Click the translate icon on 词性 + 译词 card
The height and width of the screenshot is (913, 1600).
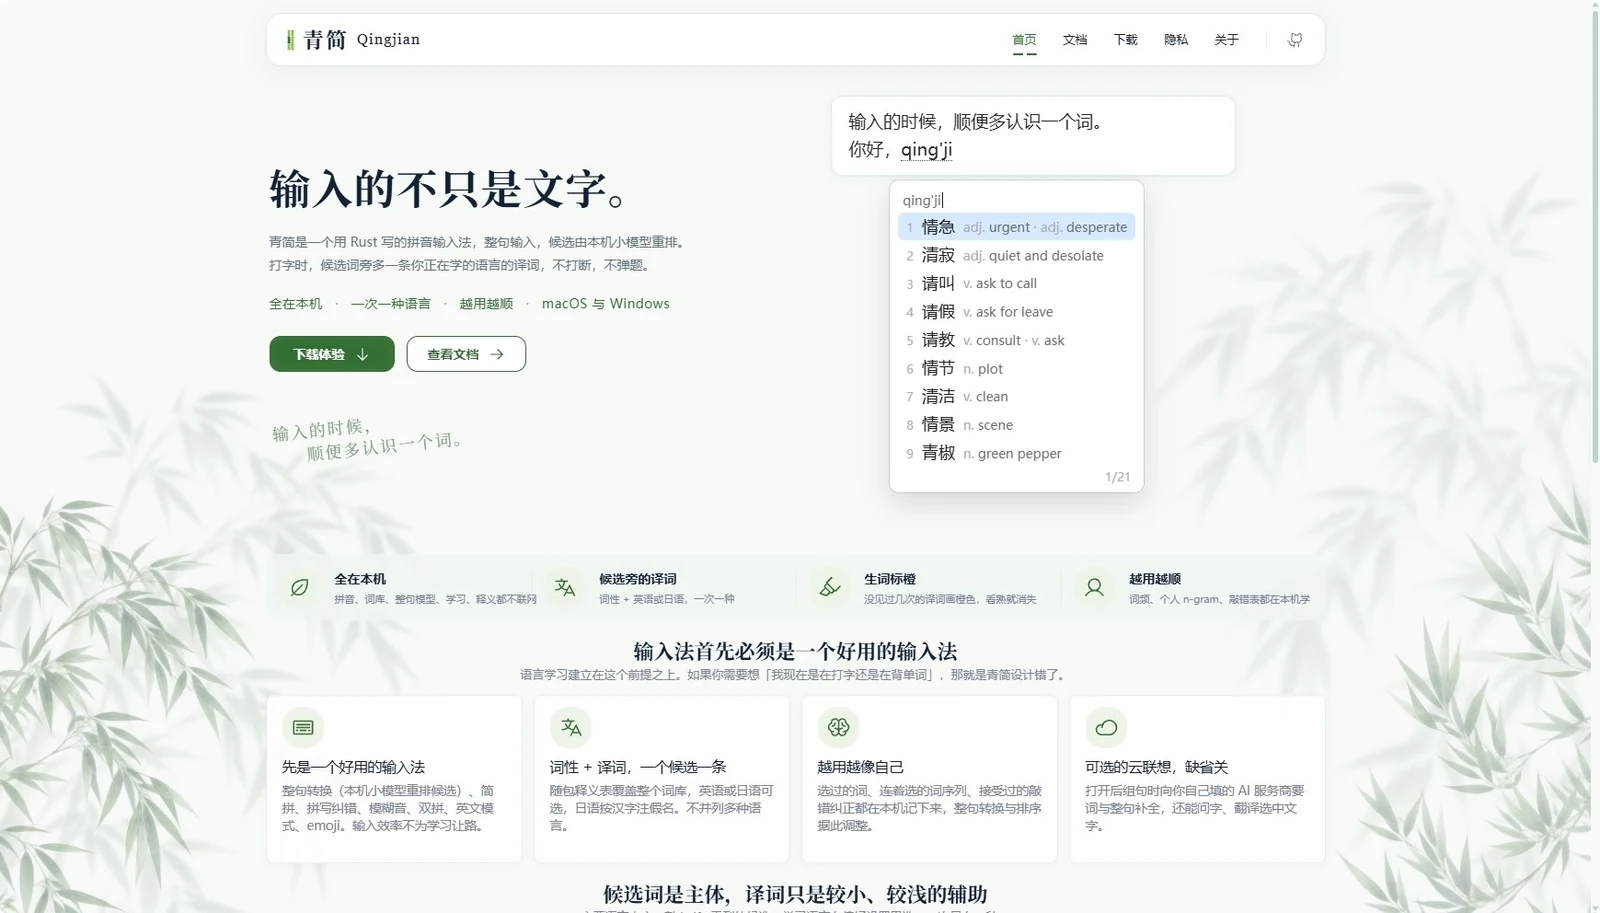click(571, 727)
